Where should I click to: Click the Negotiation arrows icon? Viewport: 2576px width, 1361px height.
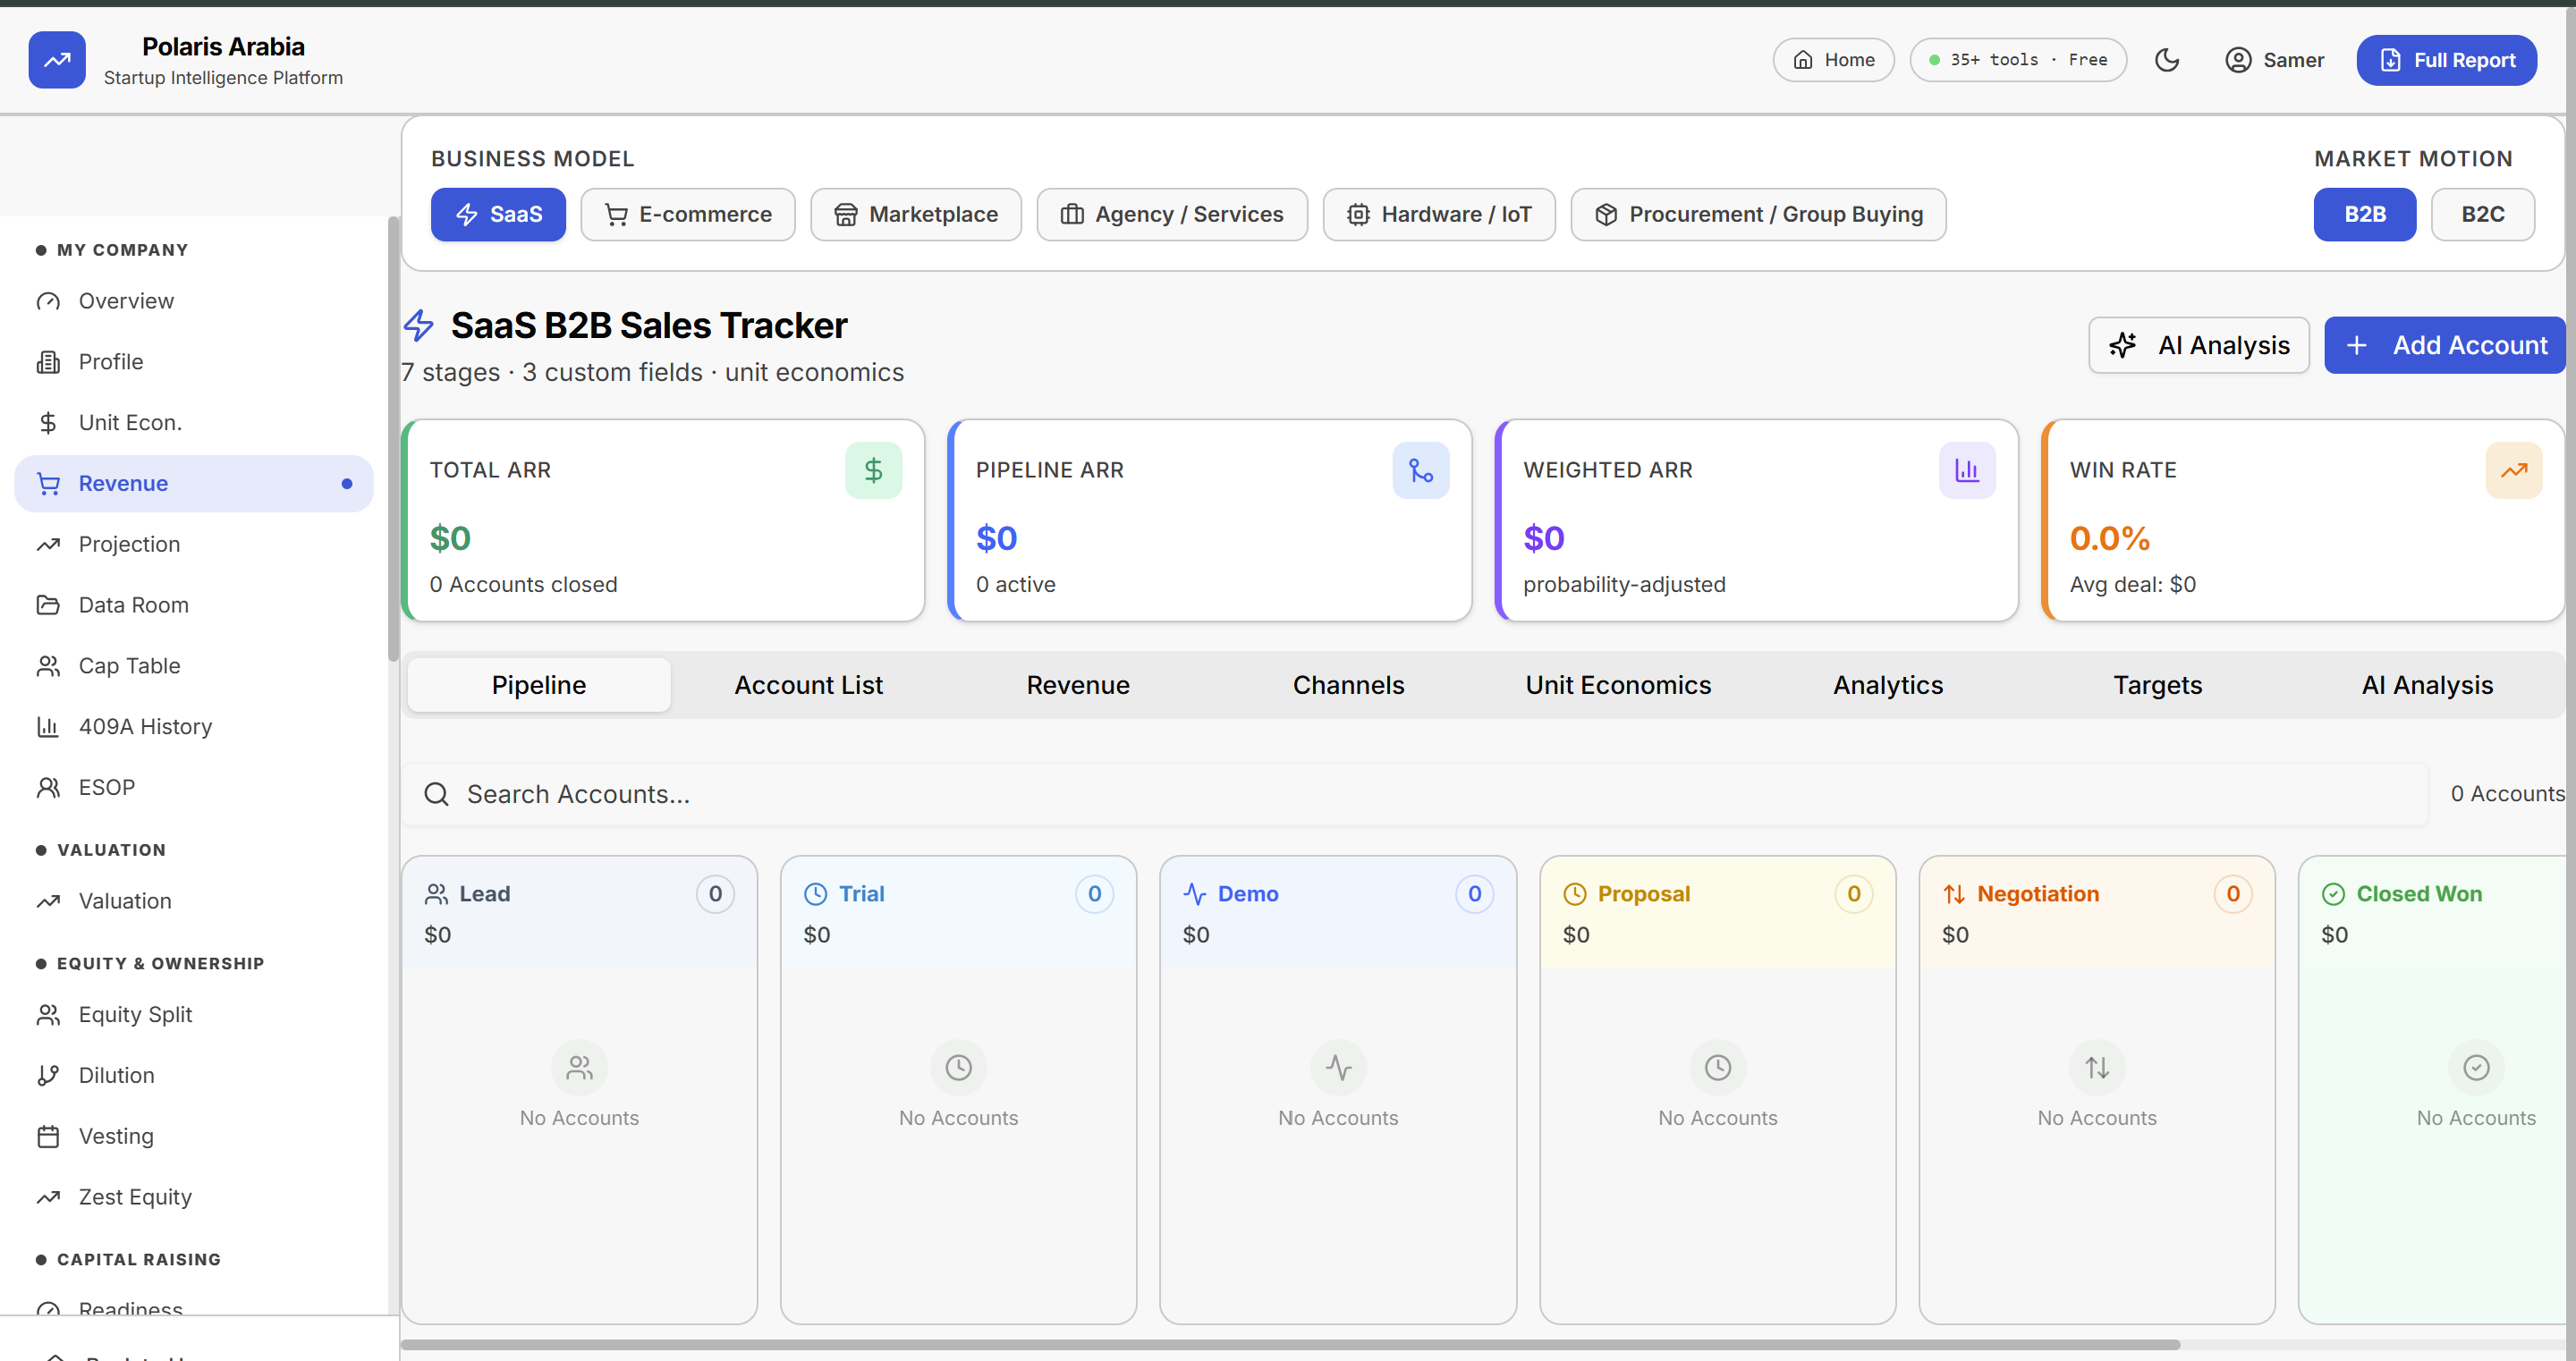tap(1953, 894)
